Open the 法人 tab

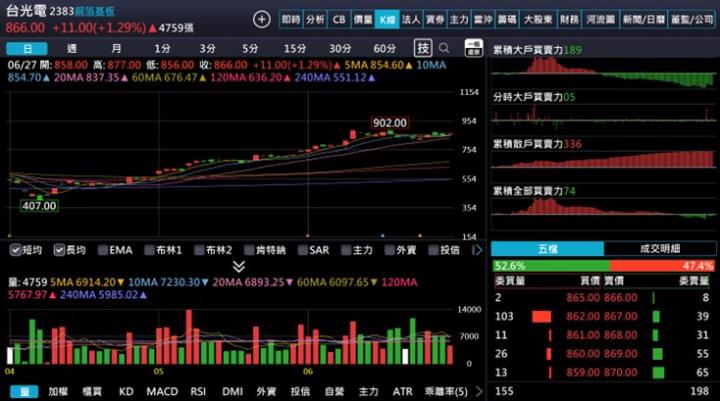(411, 19)
